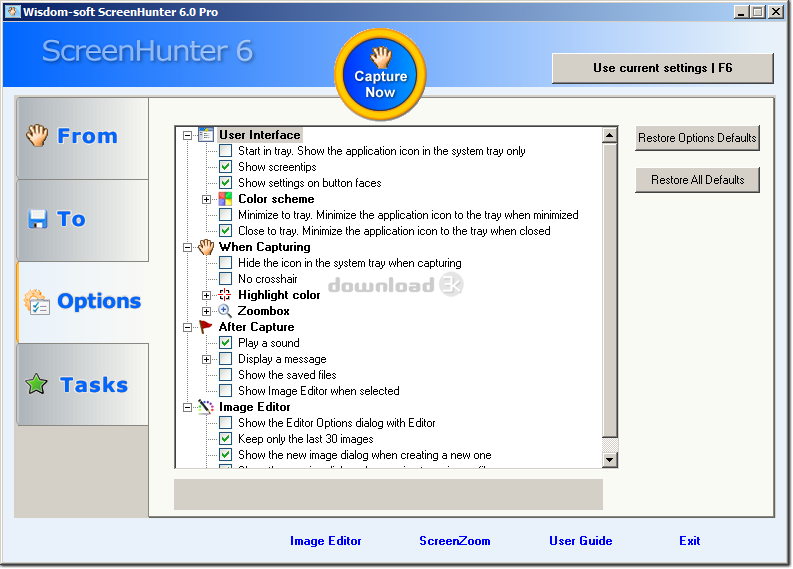This screenshot has width=793, height=569.
Task: Click the gear checklist icon on Options tab
Action: (37, 302)
